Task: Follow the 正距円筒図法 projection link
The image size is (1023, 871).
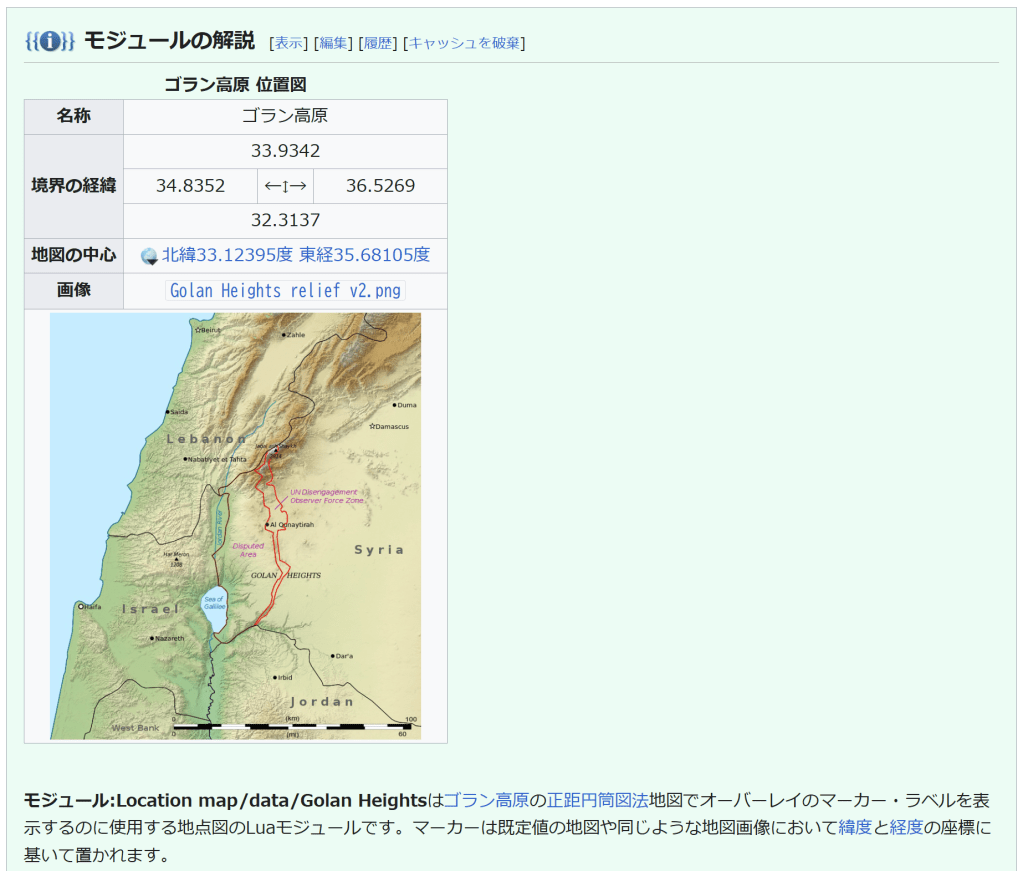Action: (x=597, y=800)
